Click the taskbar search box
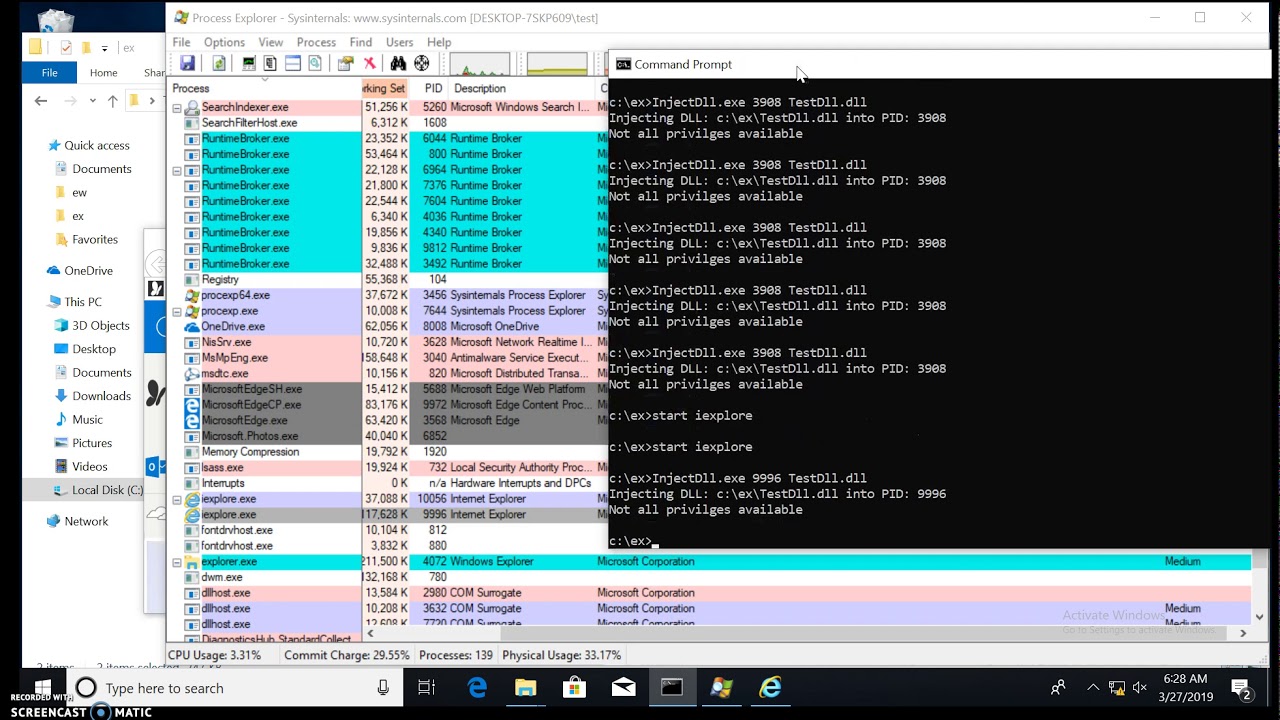The width and height of the screenshot is (1280, 720). click(x=233, y=688)
